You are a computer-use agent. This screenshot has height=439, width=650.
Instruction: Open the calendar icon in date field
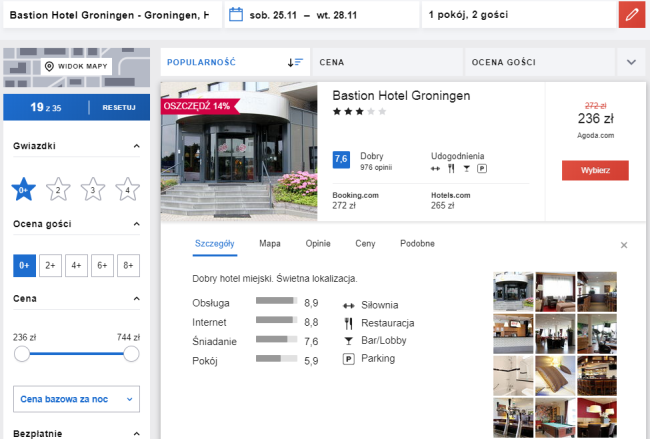(x=236, y=15)
